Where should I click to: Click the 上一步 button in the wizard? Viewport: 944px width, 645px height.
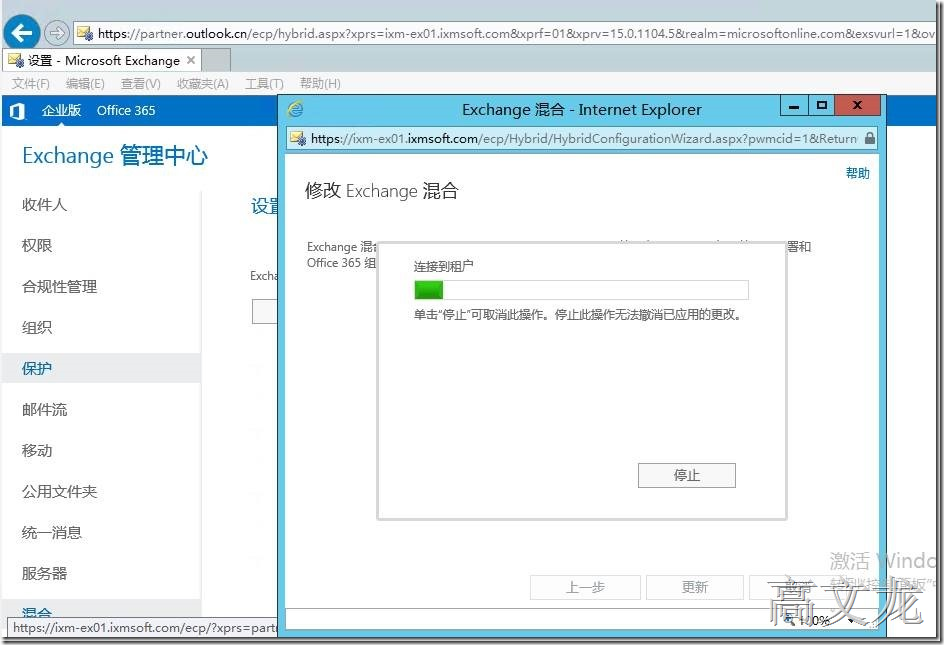point(585,587)
